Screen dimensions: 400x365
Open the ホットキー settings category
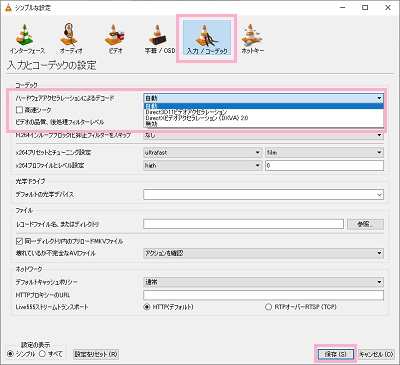pos(252,39)
